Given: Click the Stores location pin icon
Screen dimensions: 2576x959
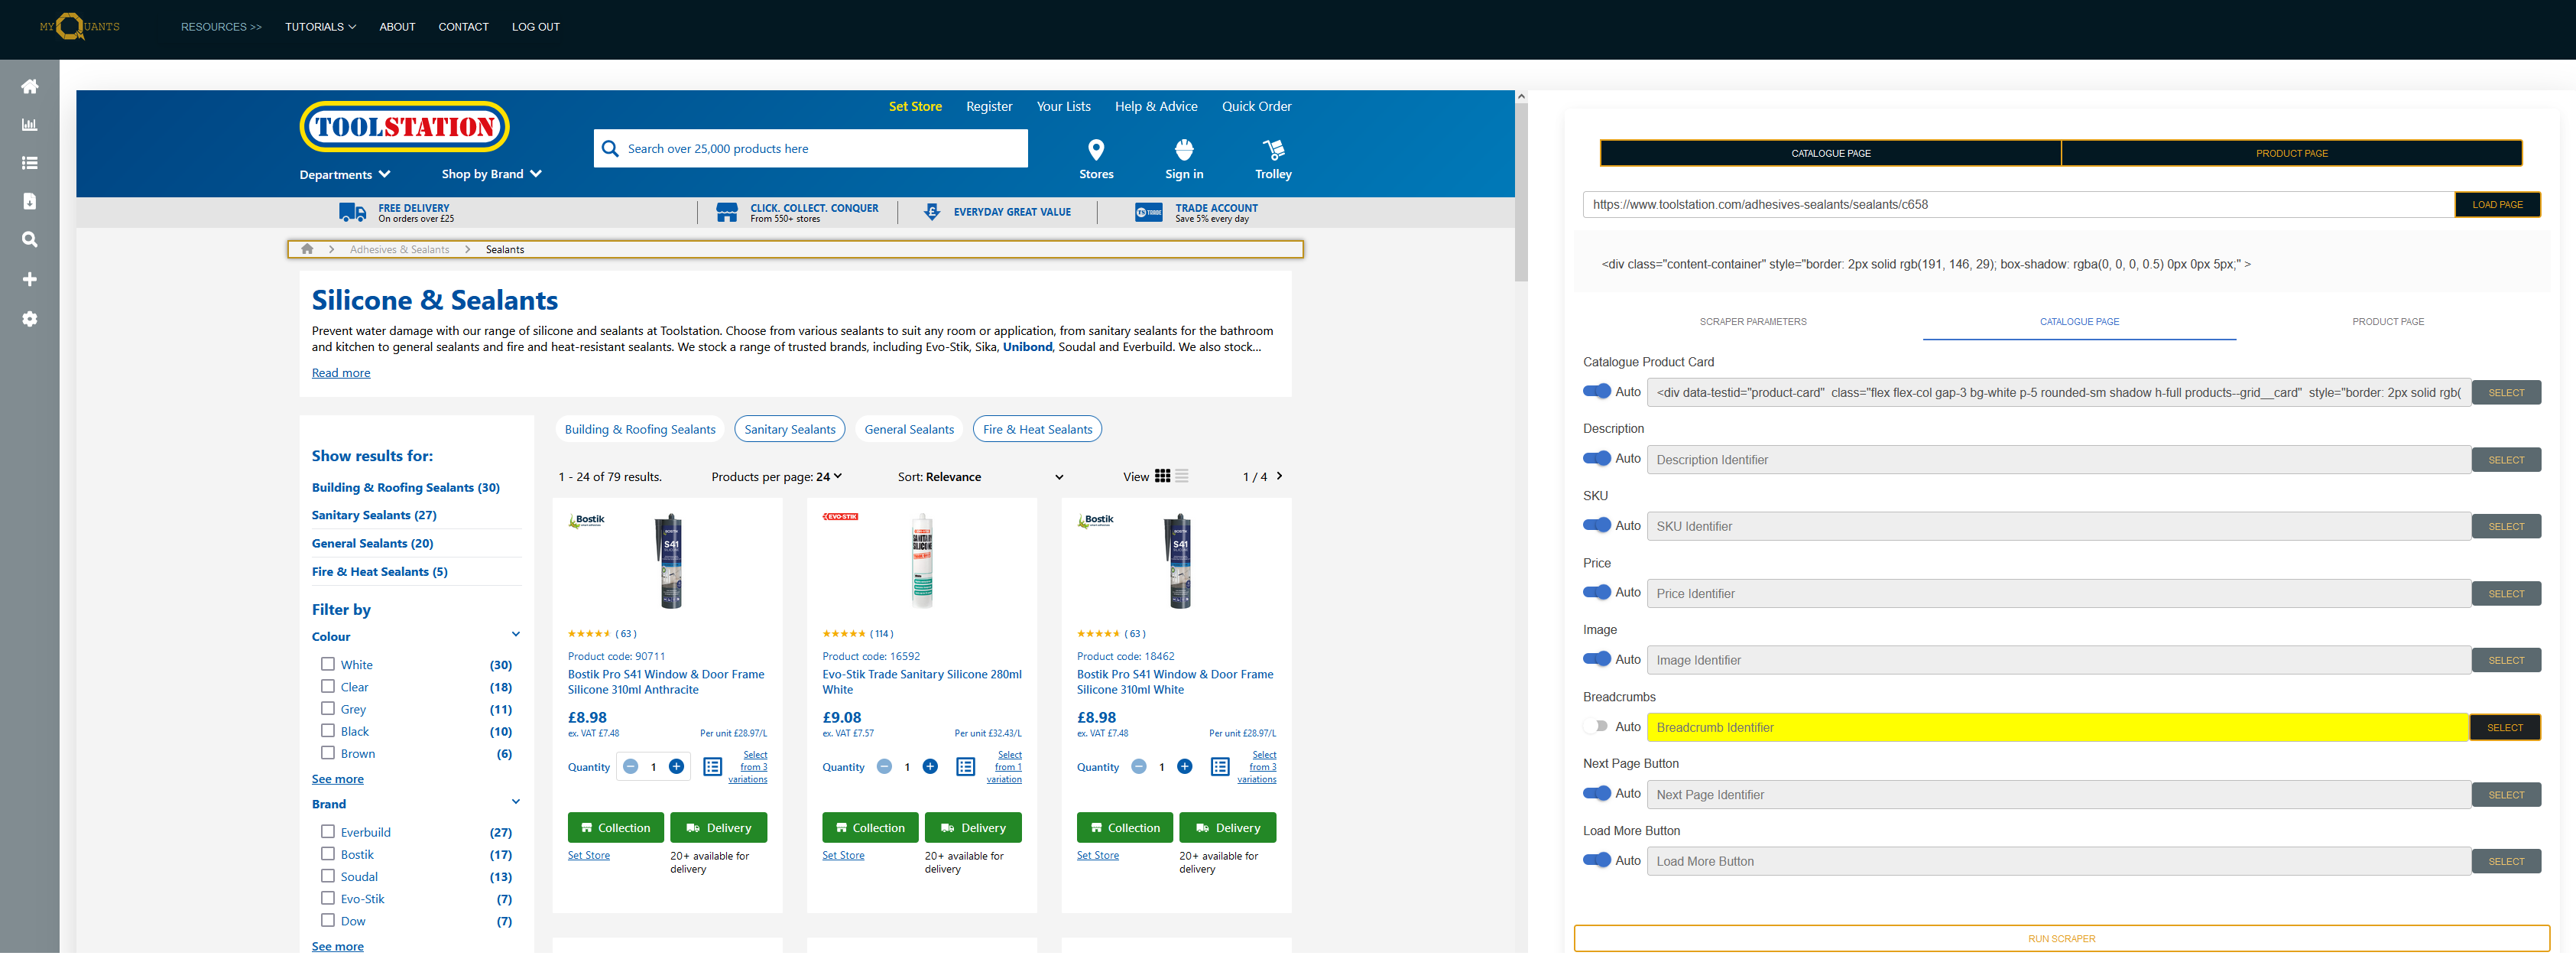Looking at the screenshot, I should [x=1096, y=150].
